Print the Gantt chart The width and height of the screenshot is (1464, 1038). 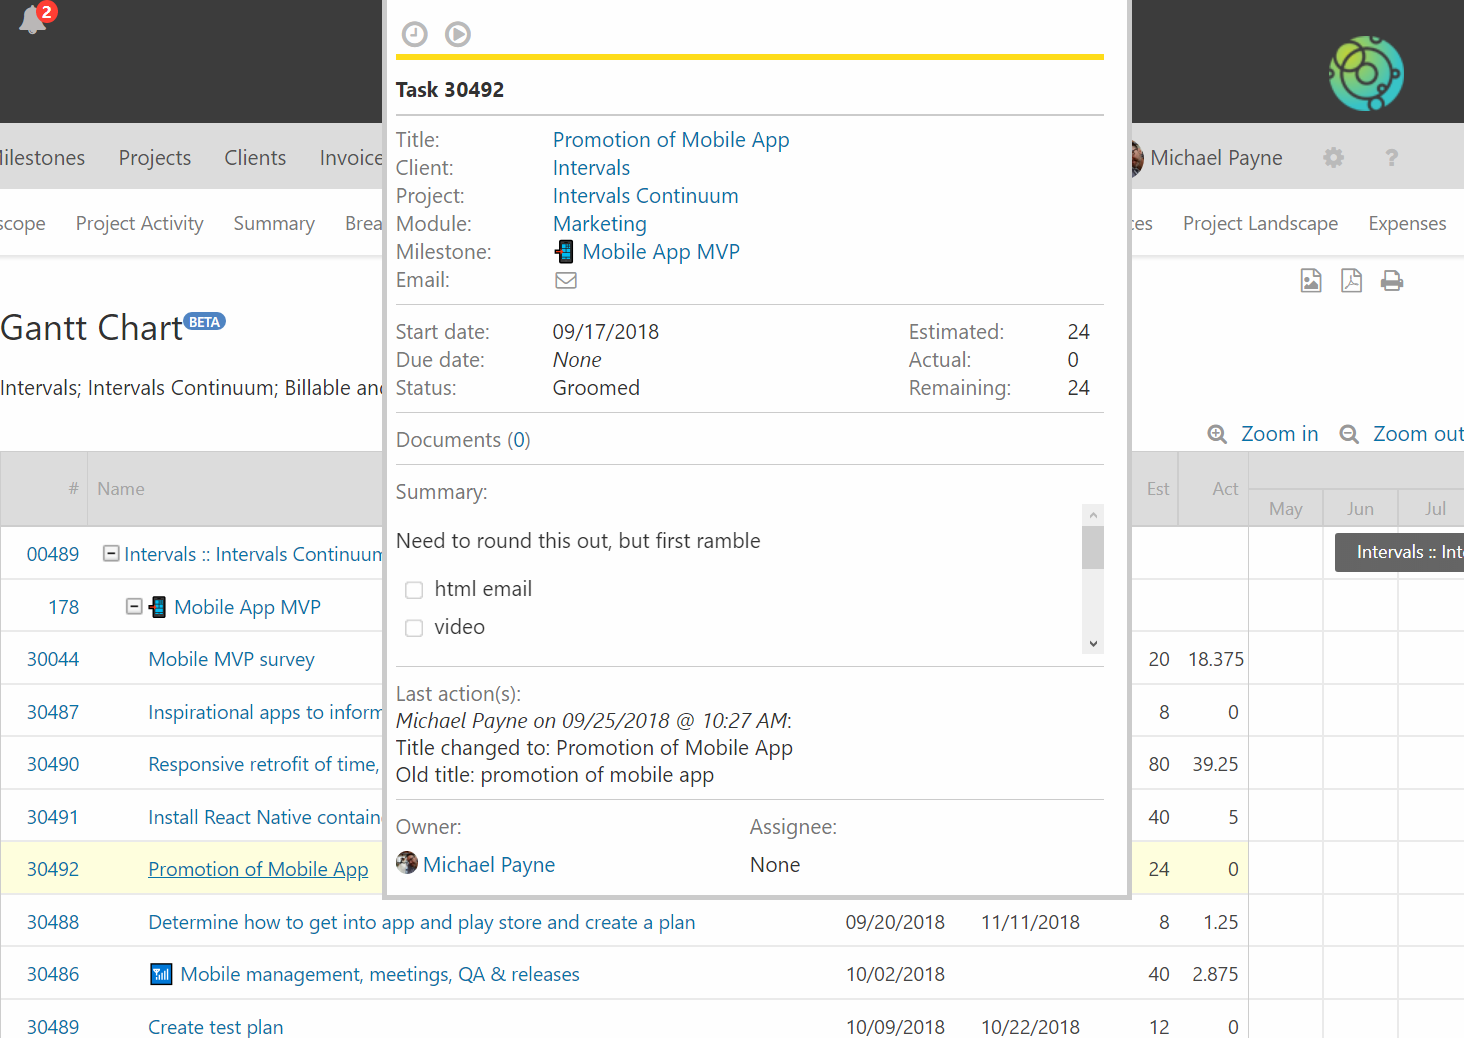tap(1392, 281)
